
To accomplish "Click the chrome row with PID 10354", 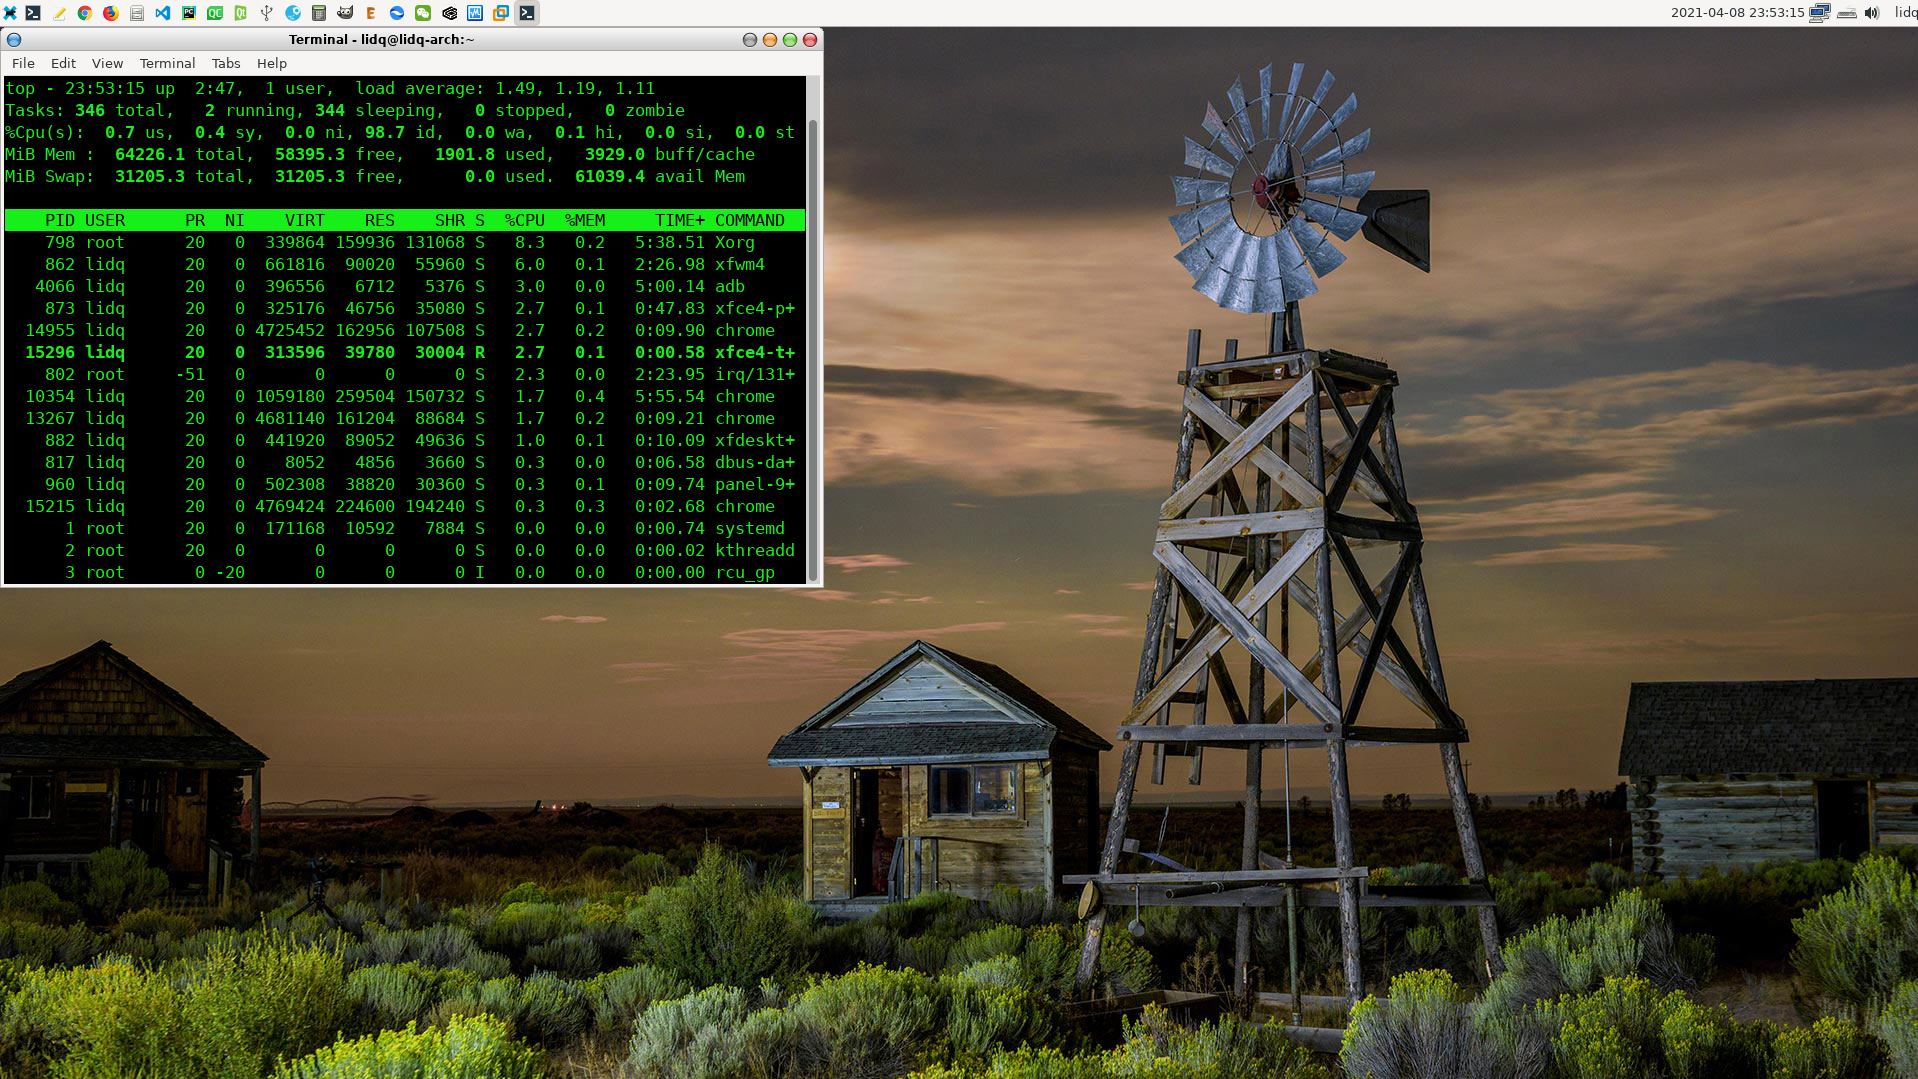I will tap(405, 396).
